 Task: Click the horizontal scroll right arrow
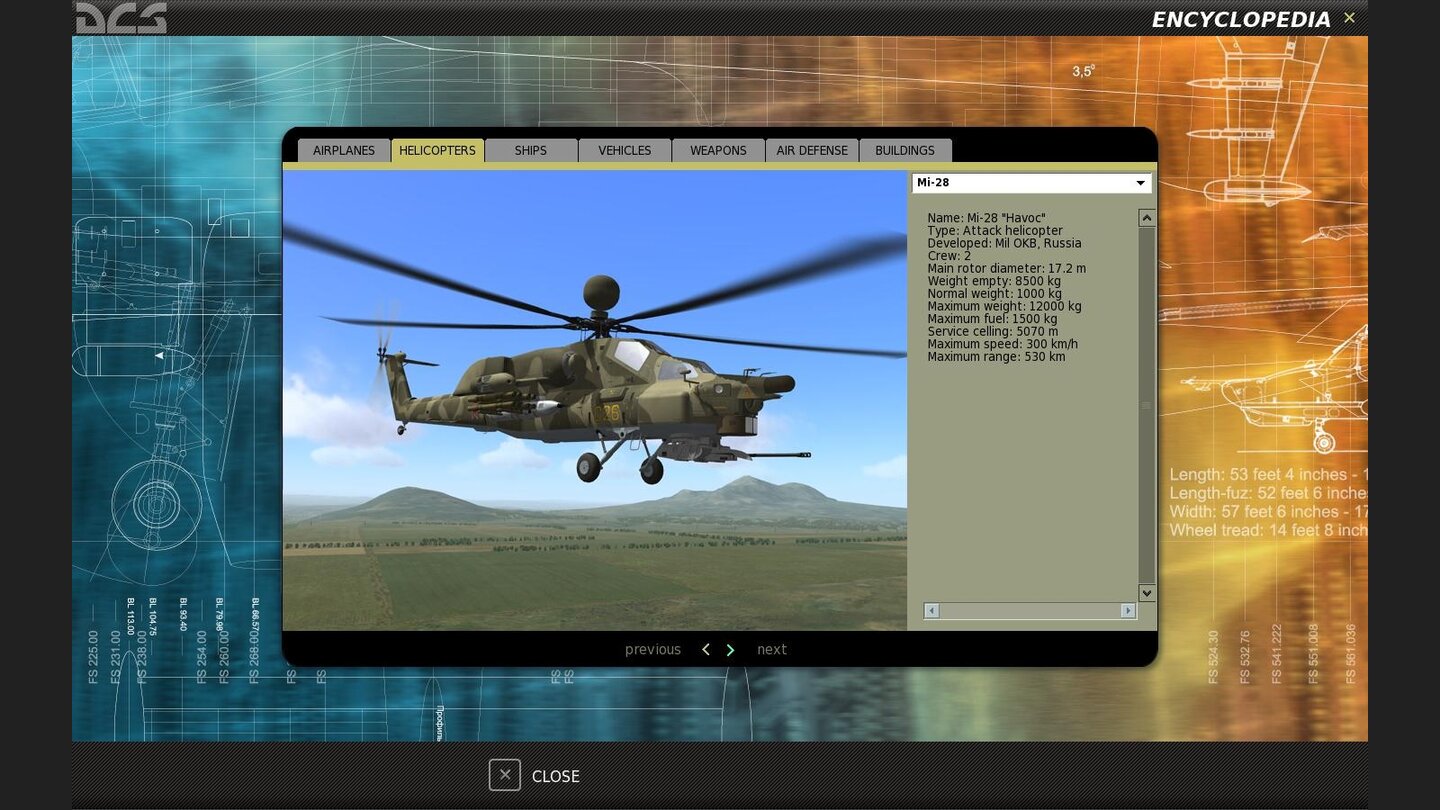coord(1128,610)
